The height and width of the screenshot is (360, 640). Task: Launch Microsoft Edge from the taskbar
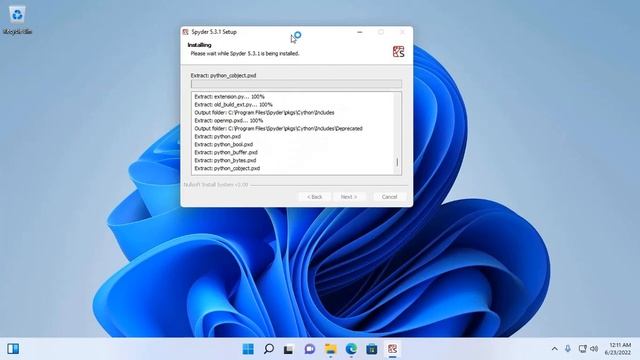point(351,349)
